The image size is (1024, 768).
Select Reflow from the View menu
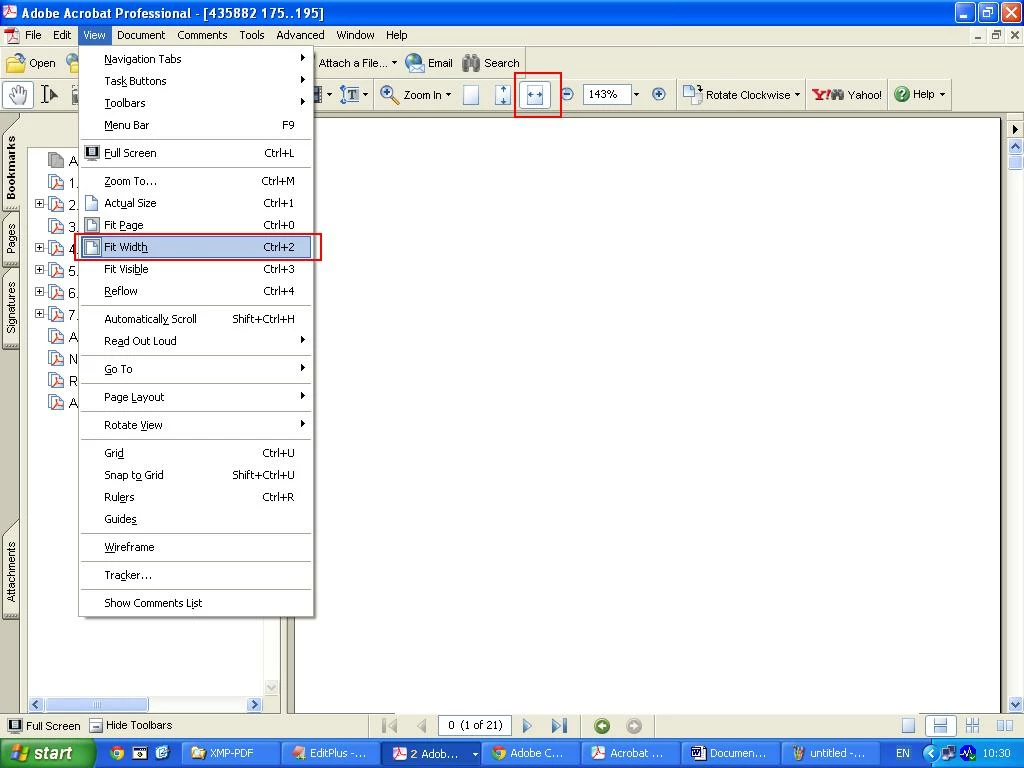coord(196,291)
